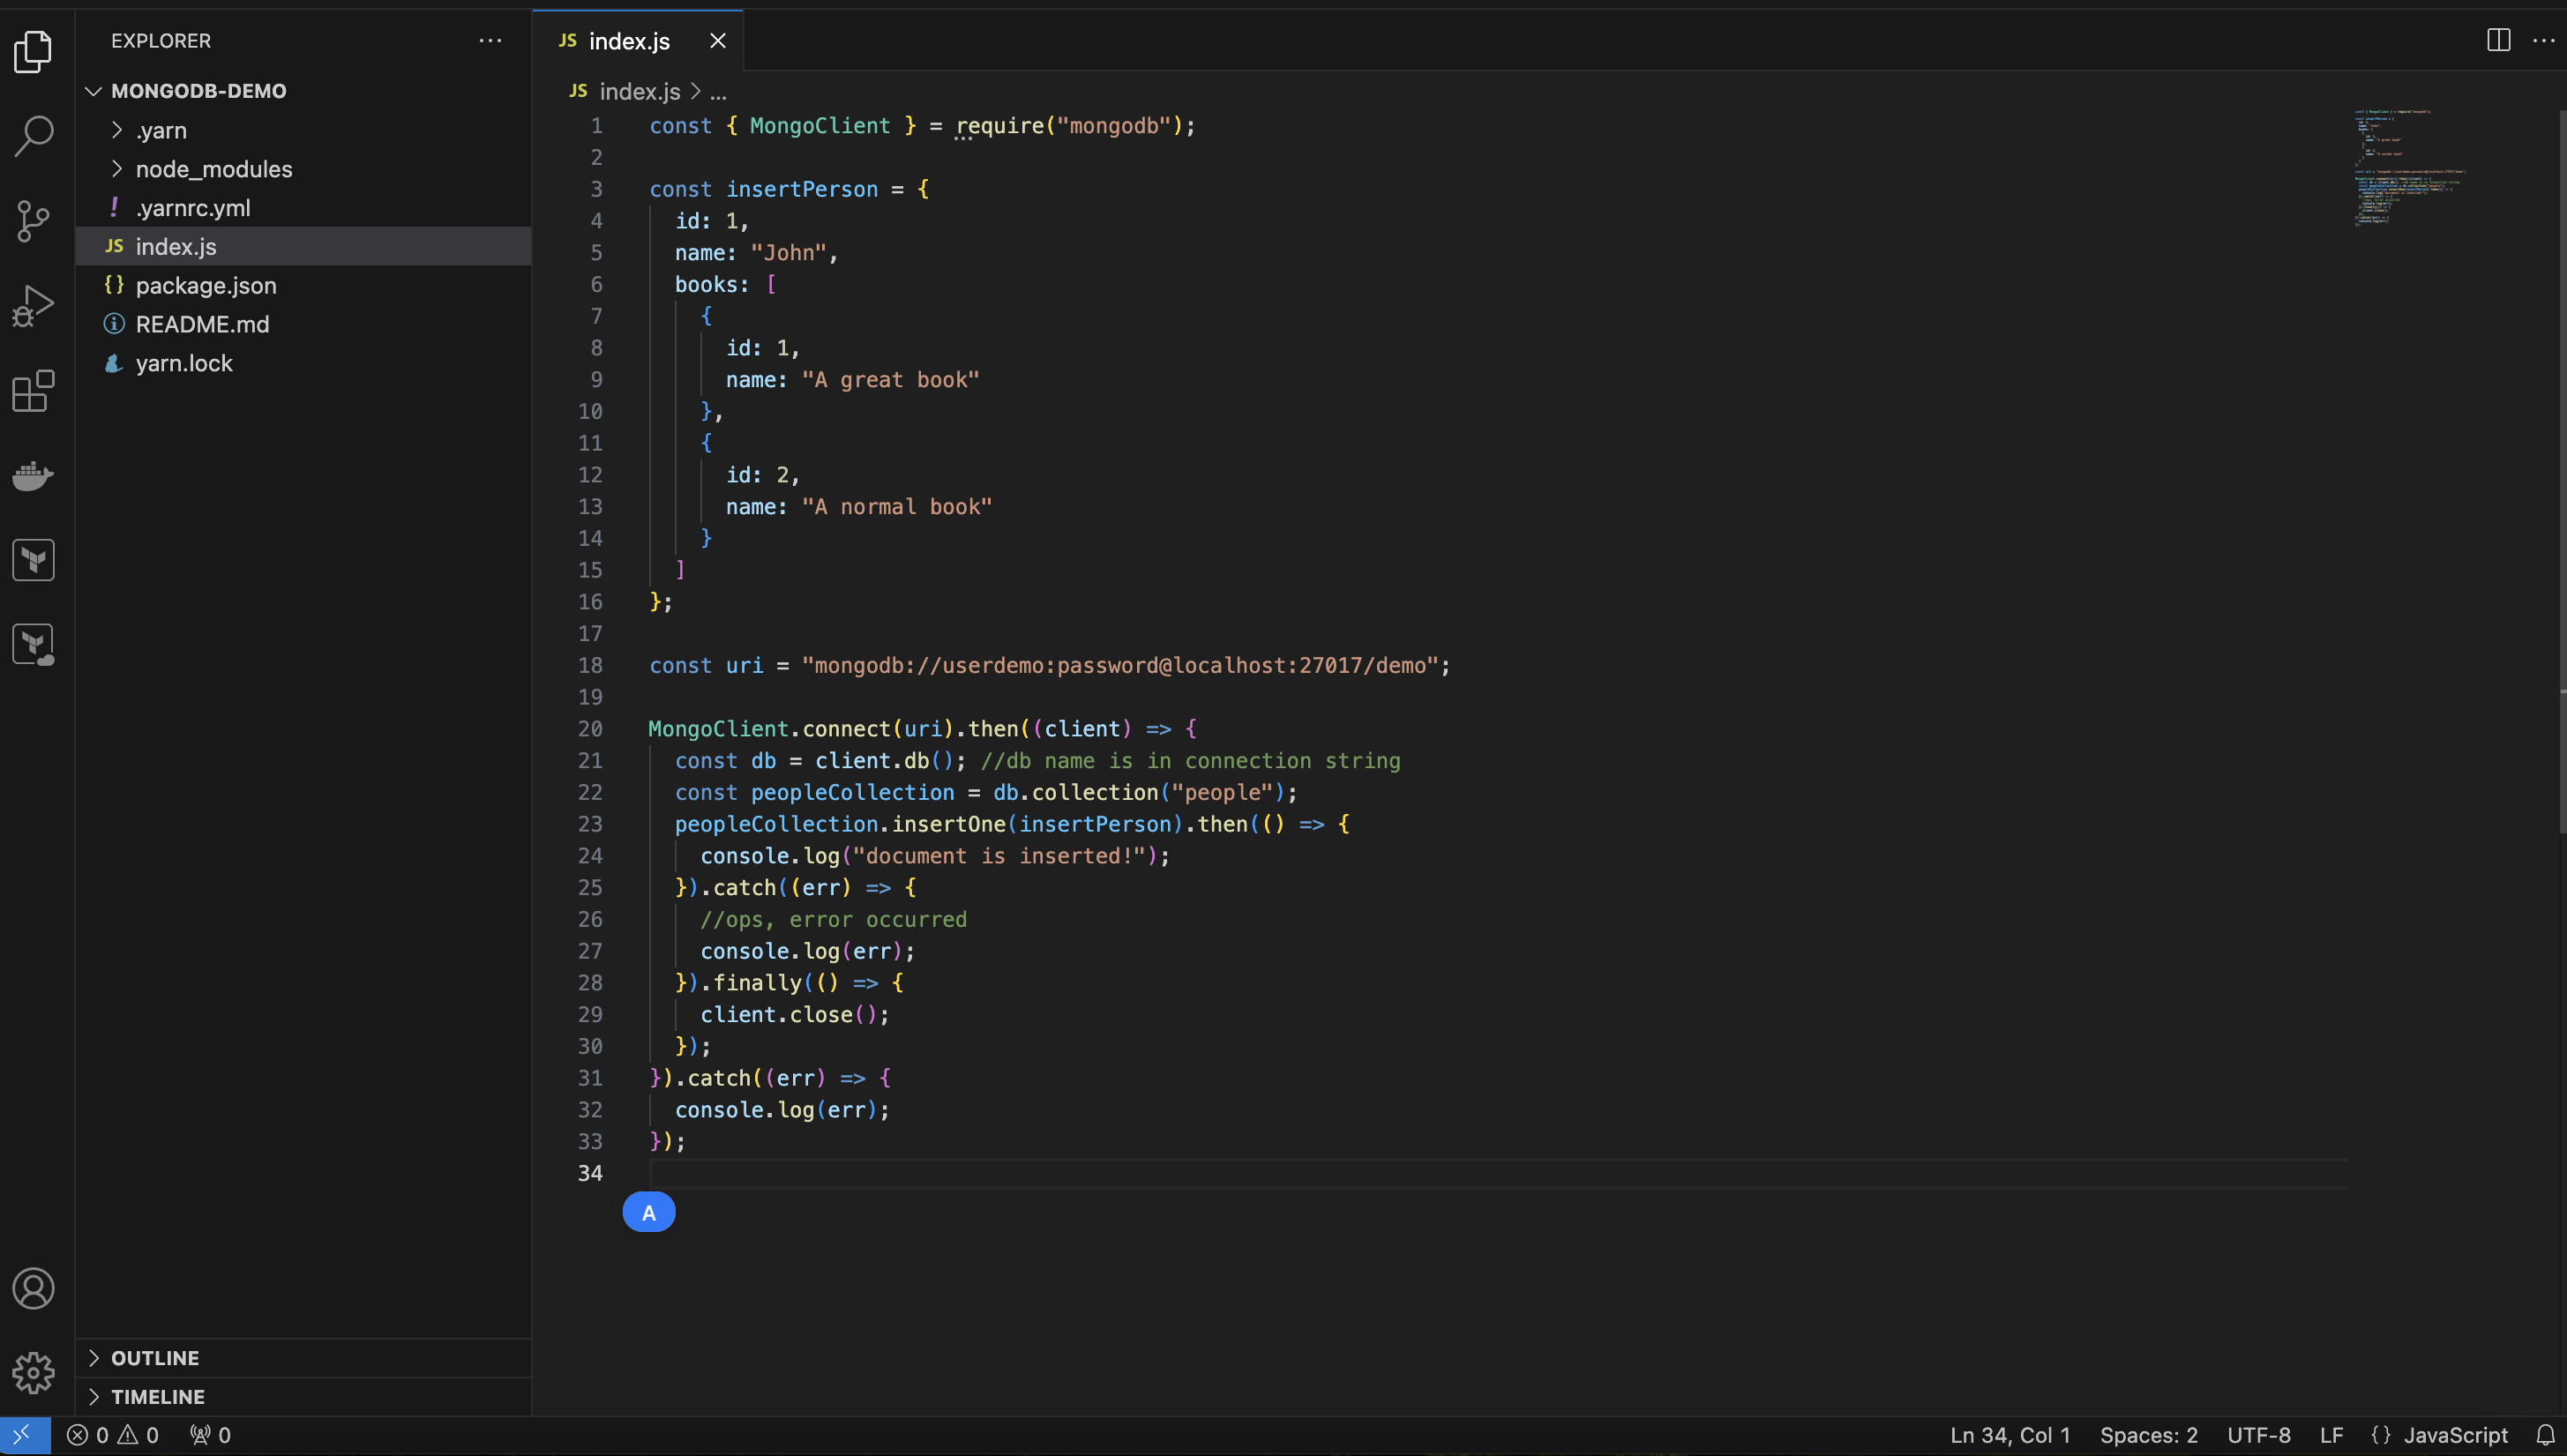Screen dimensions: 2567x1456
Task: Click the JS icon in breadcrumb
Action: [578, 91]
